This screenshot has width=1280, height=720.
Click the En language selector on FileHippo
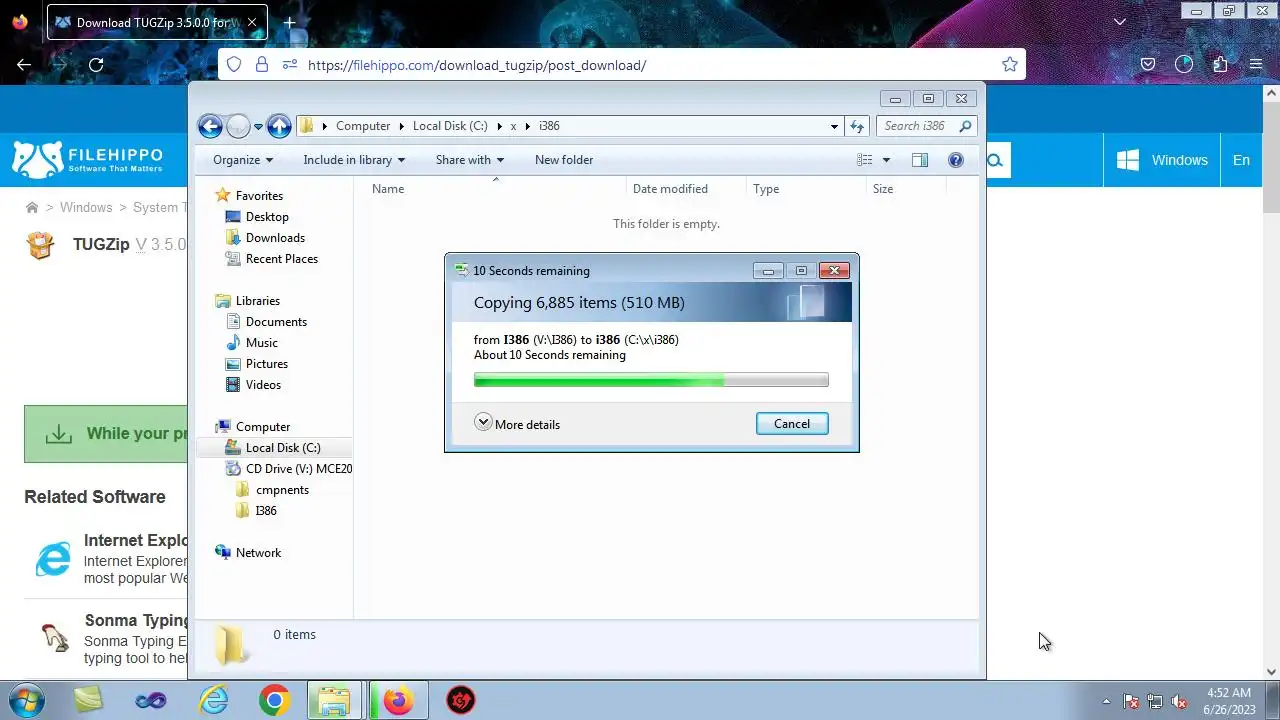(1241, 160)
